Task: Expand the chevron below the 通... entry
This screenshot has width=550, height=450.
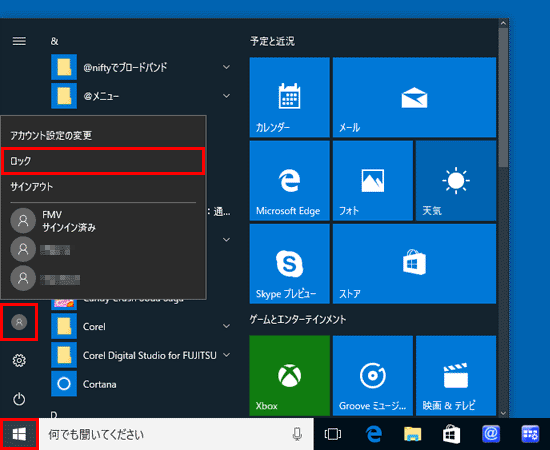Action: click(x=227, y=240)
